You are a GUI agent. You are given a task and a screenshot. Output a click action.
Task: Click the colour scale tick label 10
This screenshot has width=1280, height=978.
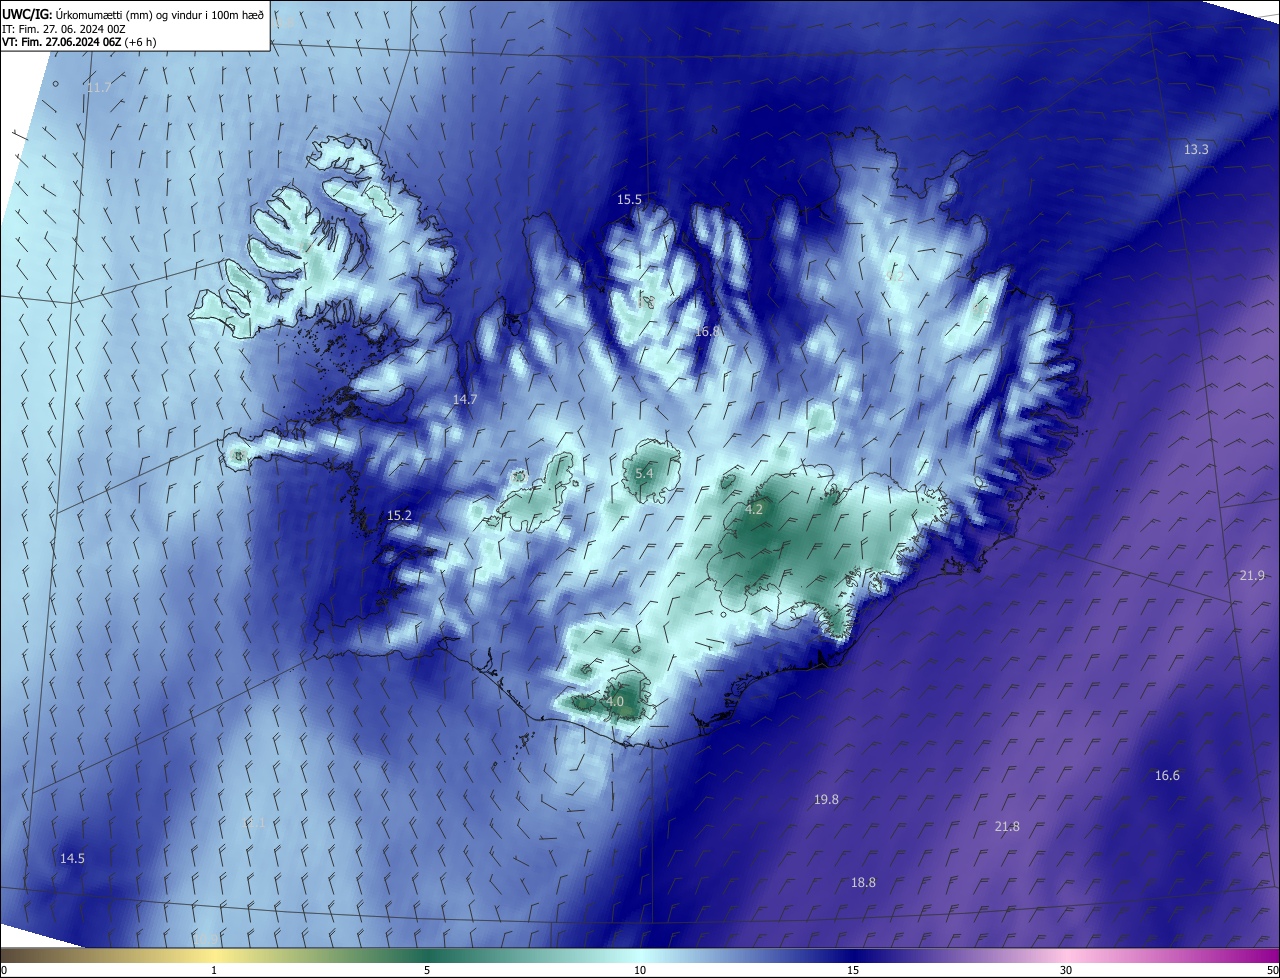click(640, 970)
